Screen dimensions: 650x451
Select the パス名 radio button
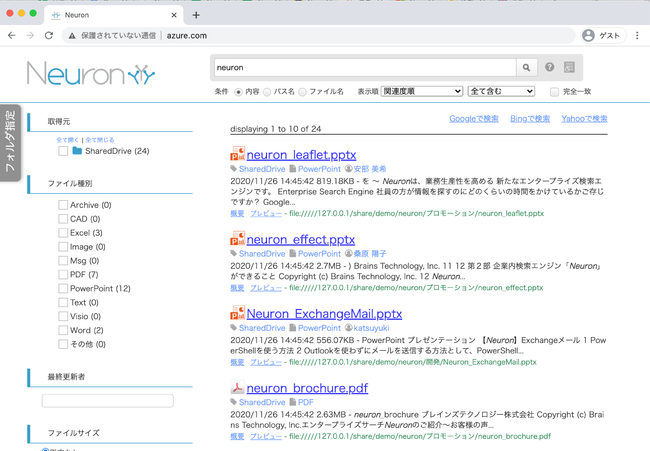coord(267,92)
